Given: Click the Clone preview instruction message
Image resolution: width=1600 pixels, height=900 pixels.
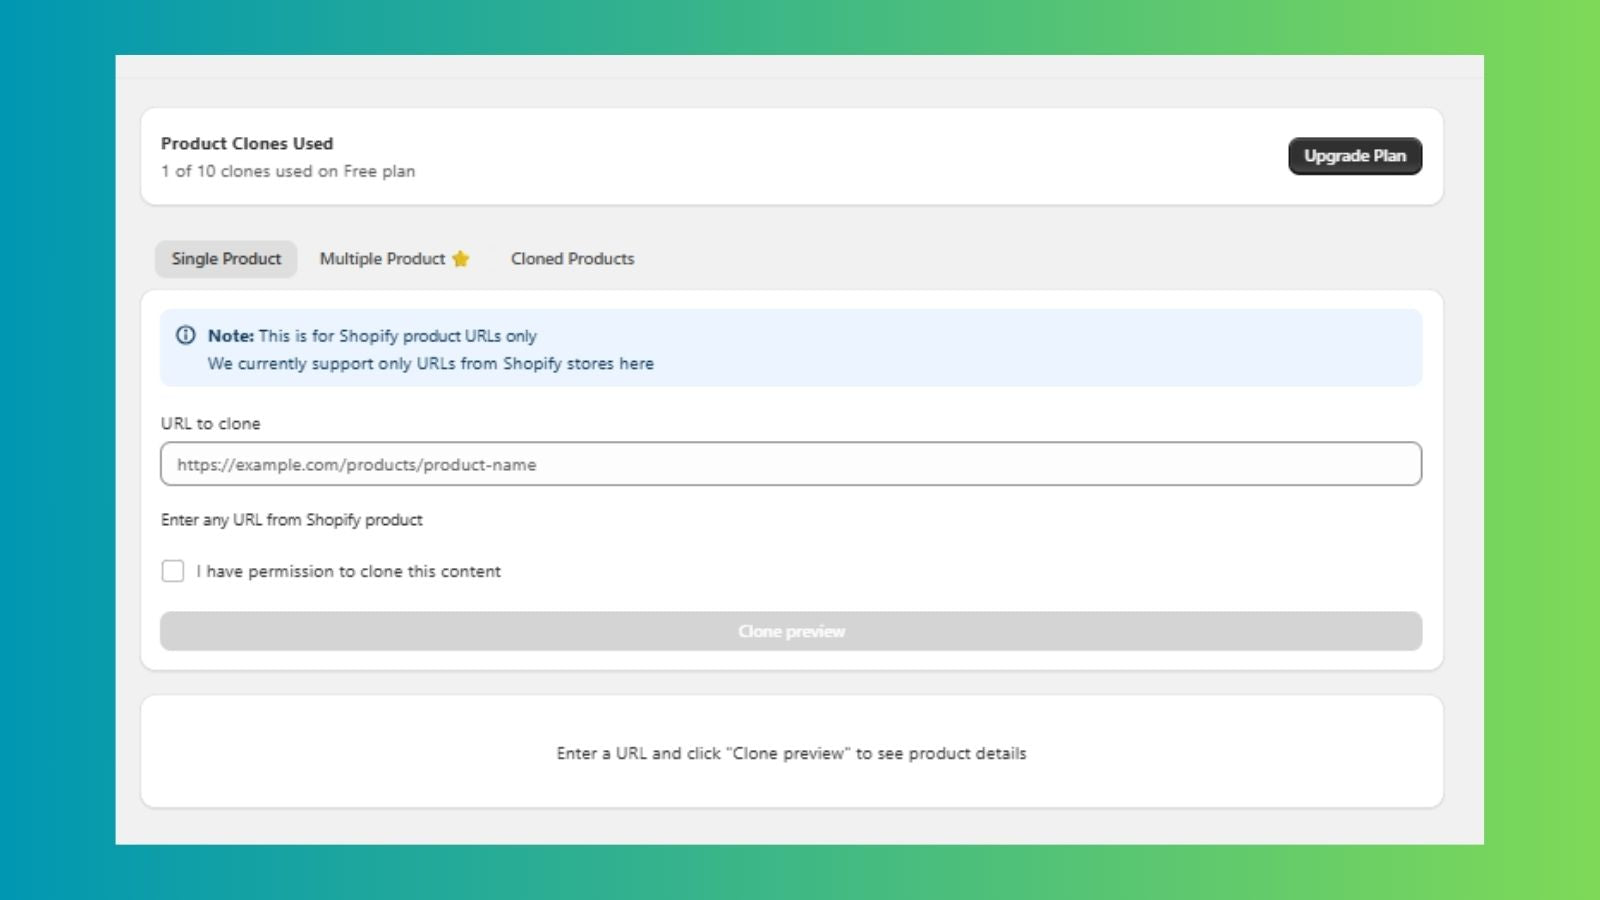Looking at the screenshot, I should 791,753.
